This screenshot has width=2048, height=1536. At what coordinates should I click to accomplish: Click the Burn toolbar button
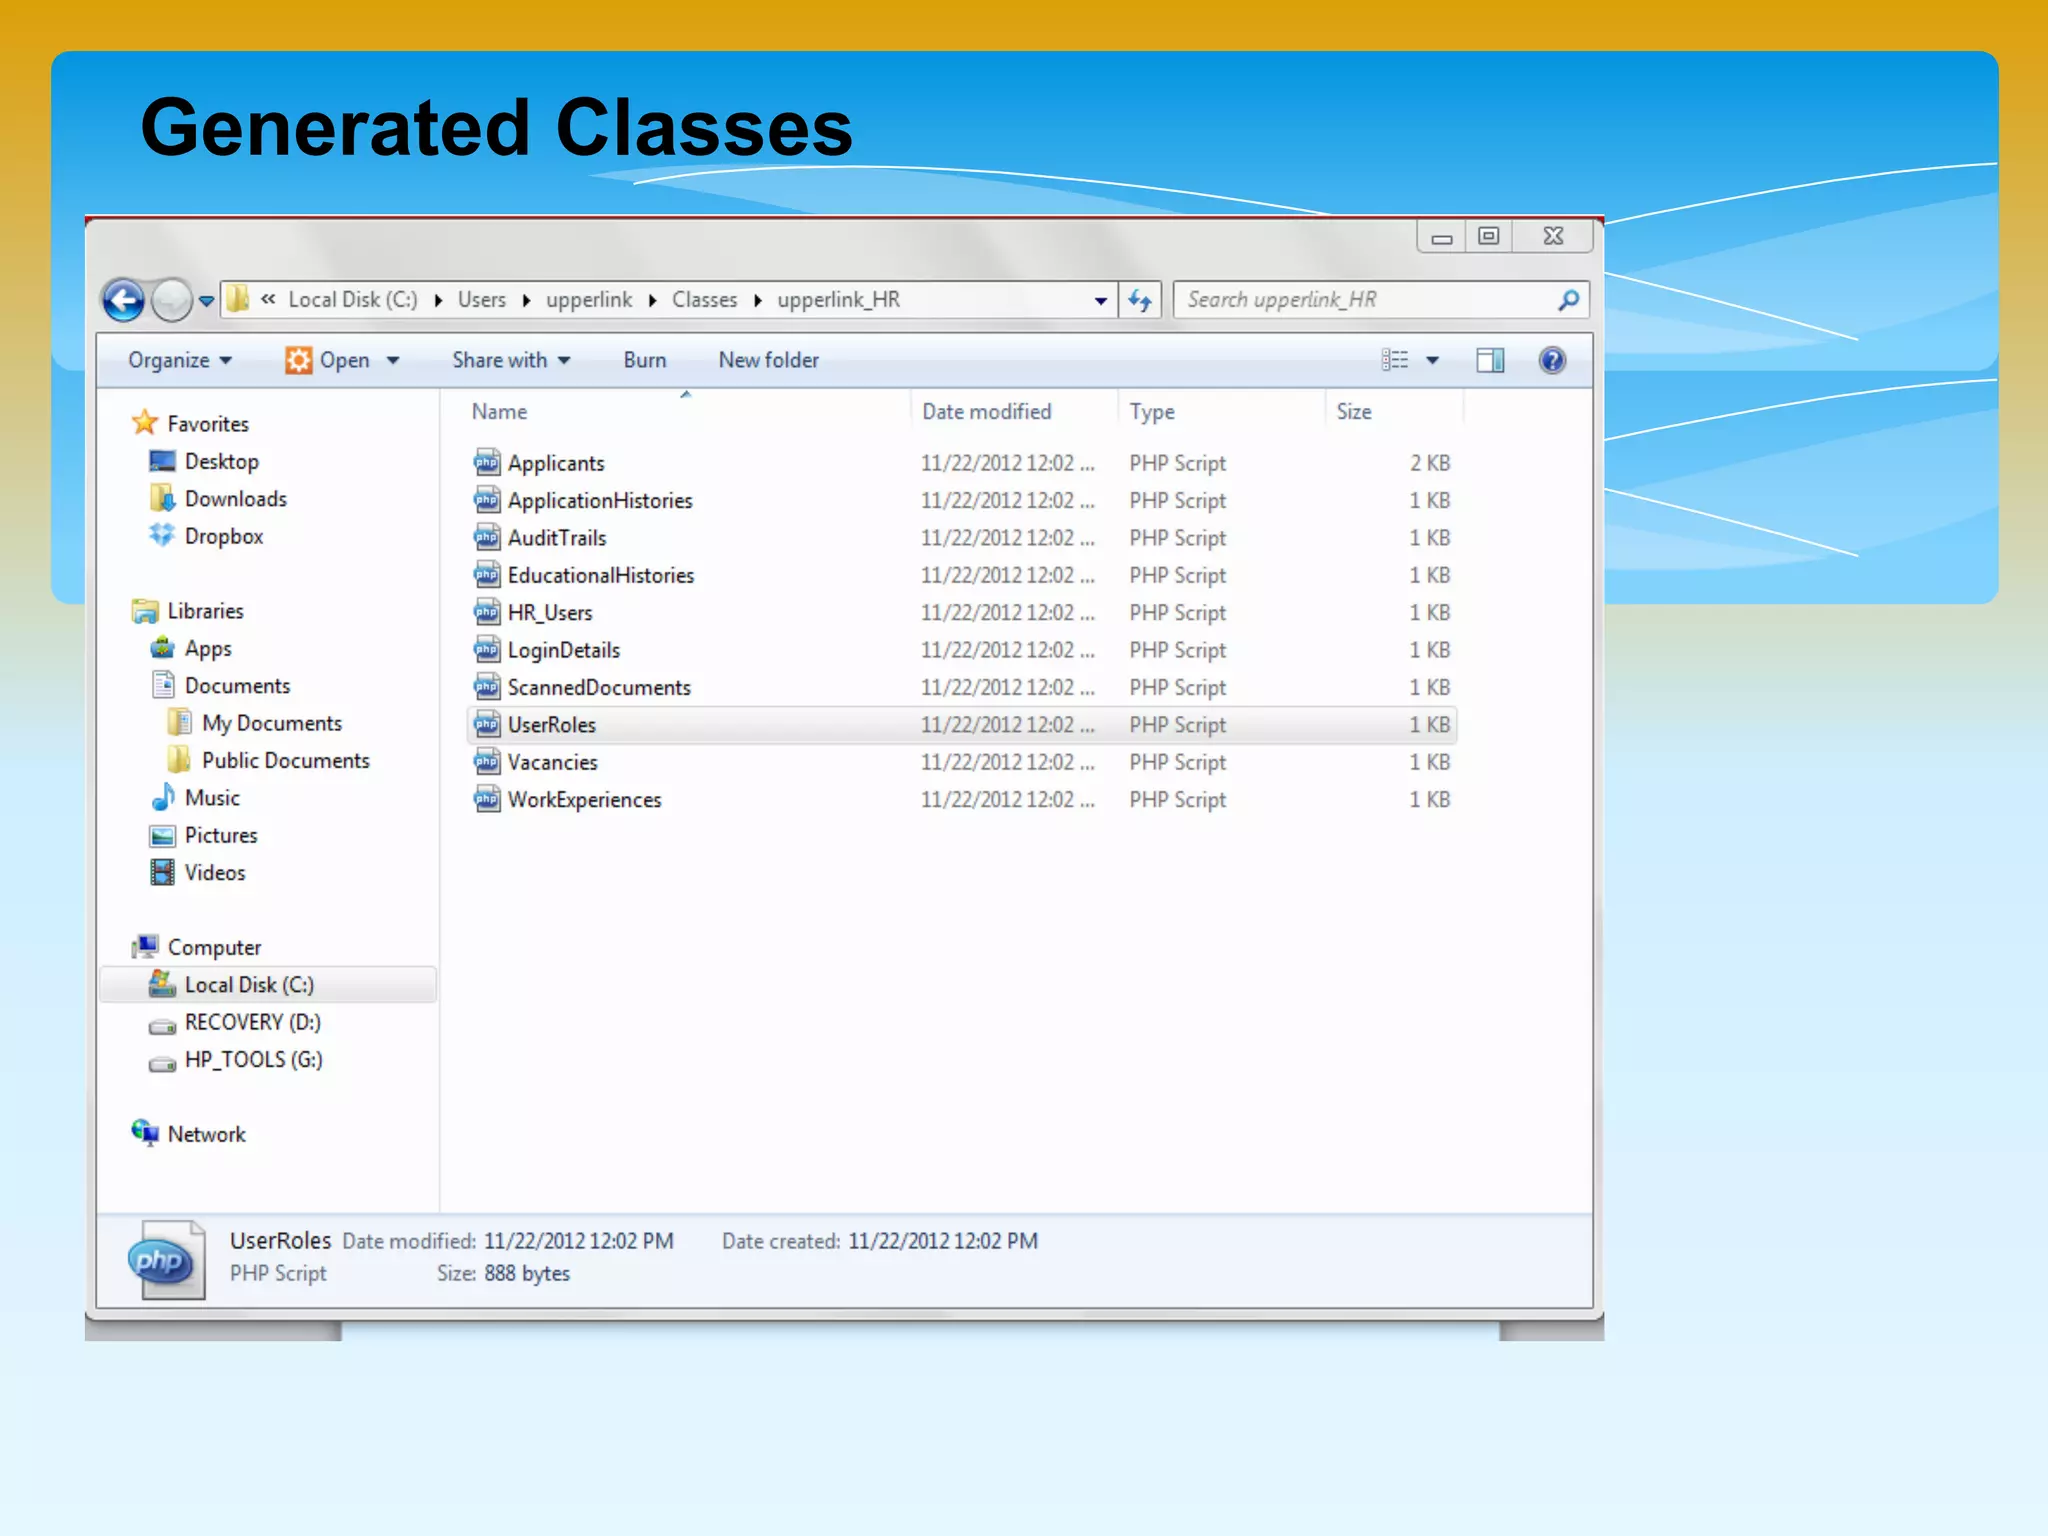point(645,360)
